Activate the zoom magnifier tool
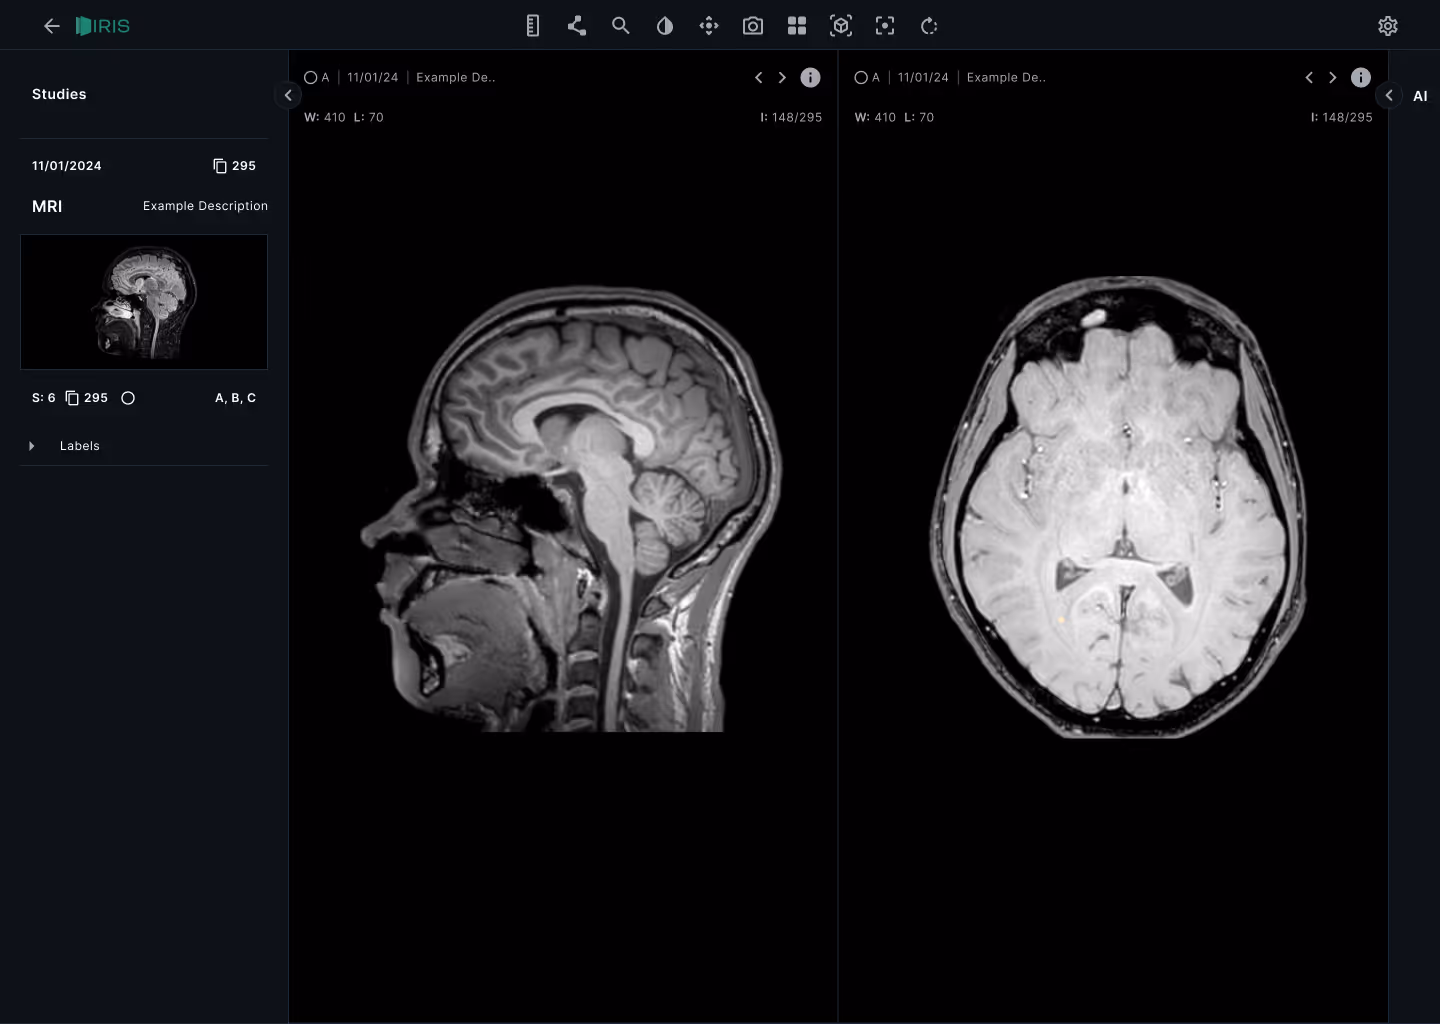Screen dimensions: 1440x1024 coord(621,26)
